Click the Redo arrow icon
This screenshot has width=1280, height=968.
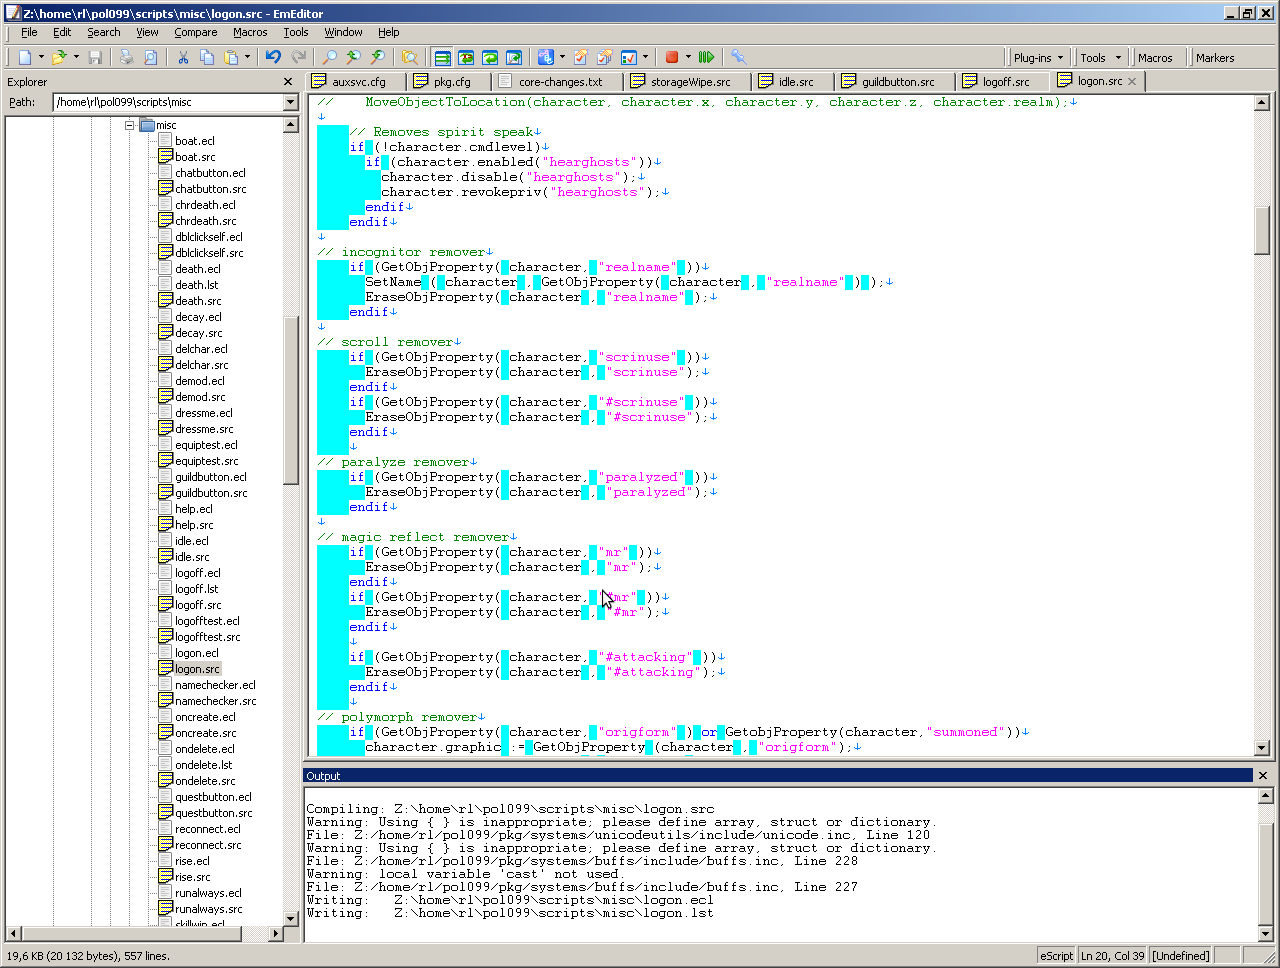[298, 57]
